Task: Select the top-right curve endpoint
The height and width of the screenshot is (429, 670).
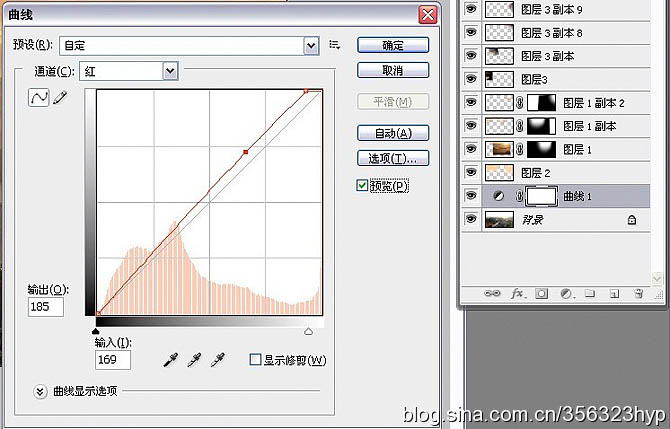Action: click(306, 91)
